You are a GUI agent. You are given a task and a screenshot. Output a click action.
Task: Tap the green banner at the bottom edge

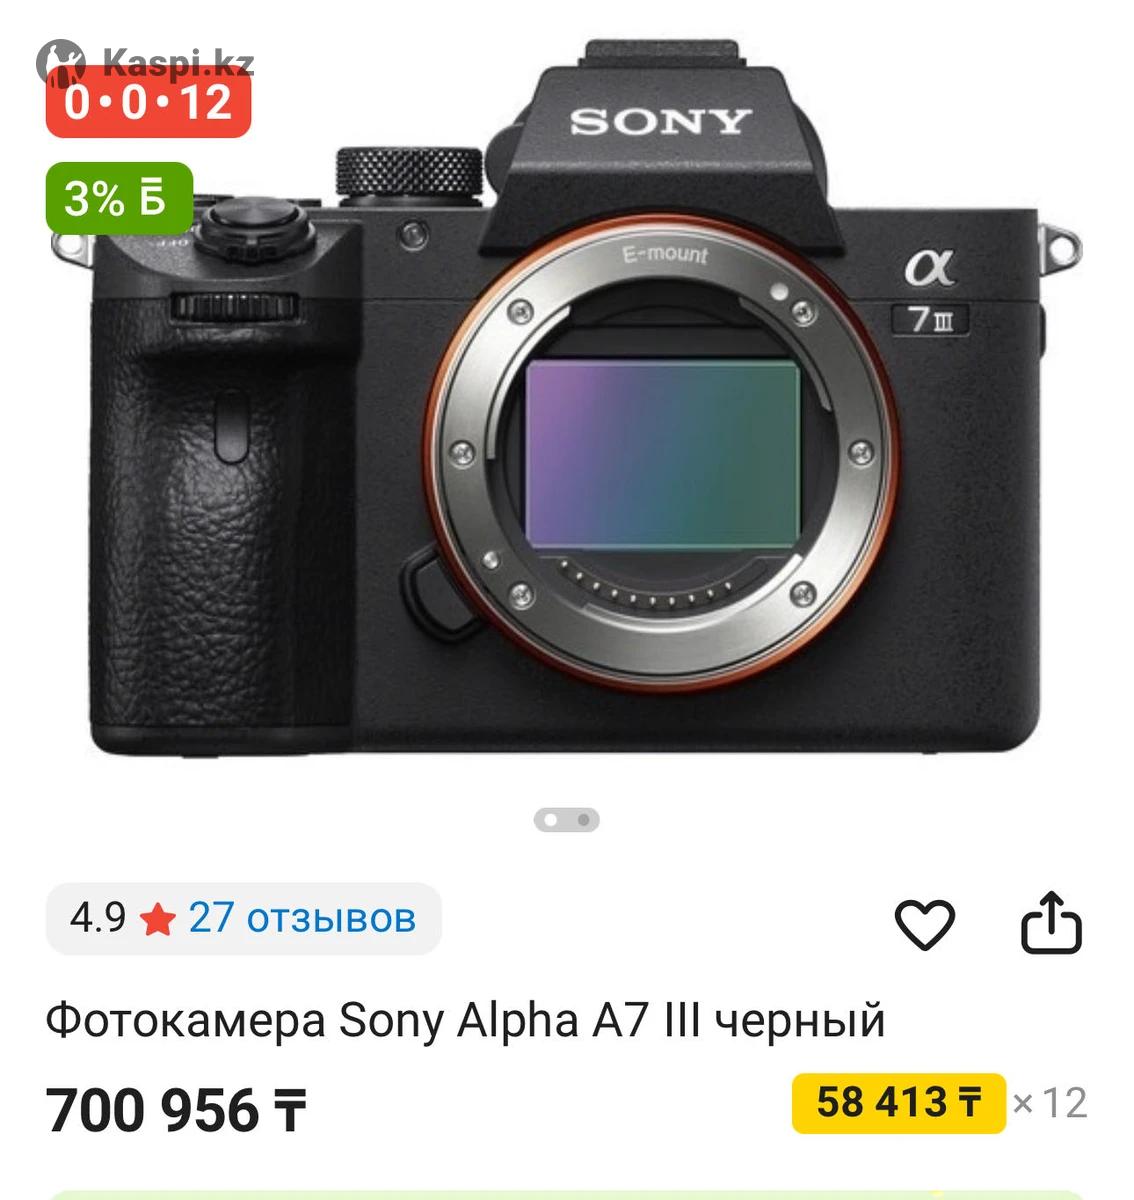coord(566,1194)
